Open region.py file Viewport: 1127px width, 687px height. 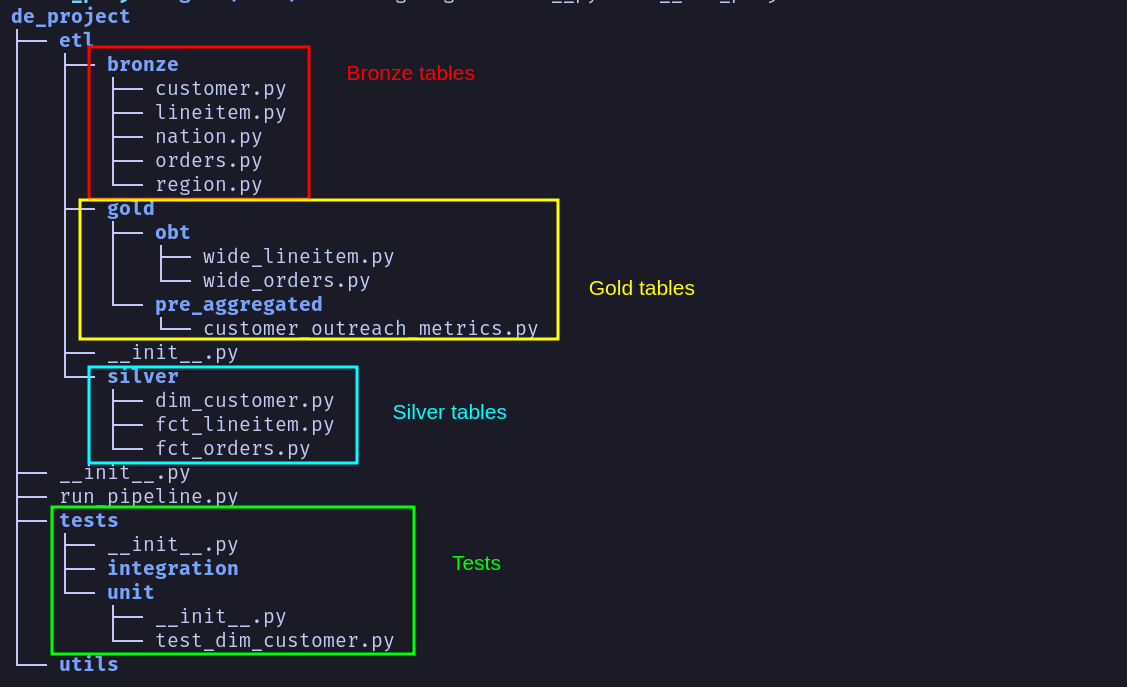[208, 184]
